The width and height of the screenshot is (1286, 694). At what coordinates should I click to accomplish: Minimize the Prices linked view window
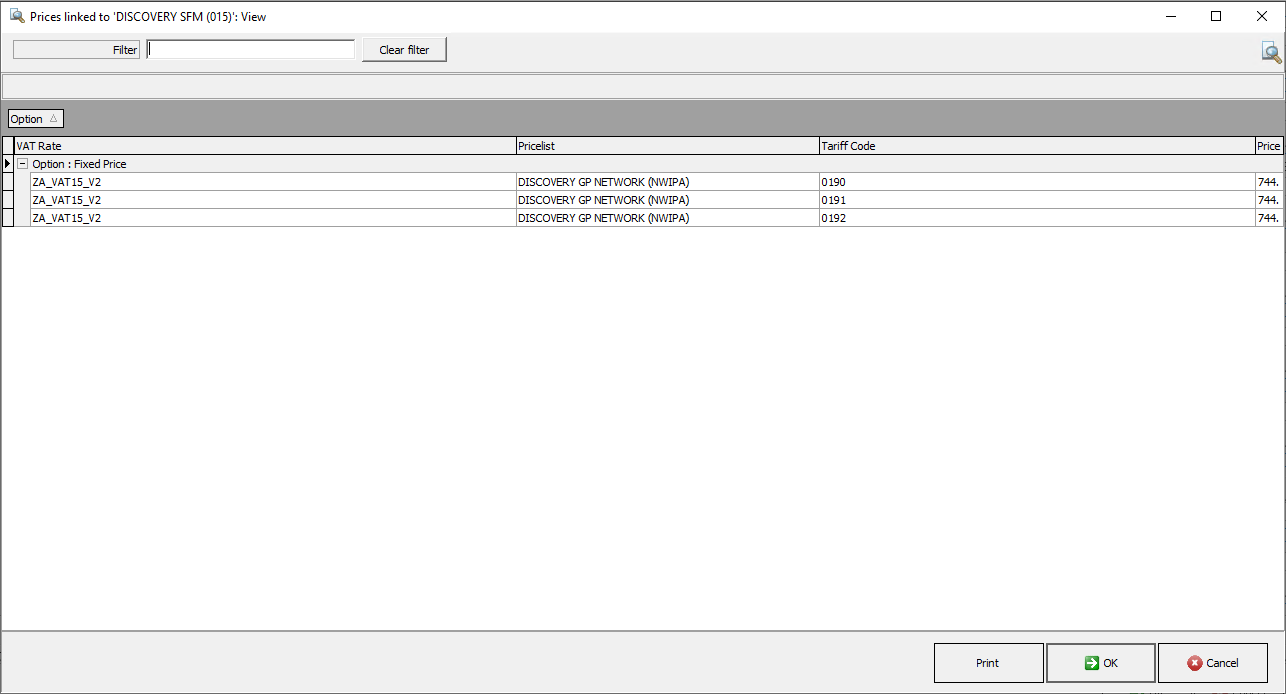pos(1170,16)
